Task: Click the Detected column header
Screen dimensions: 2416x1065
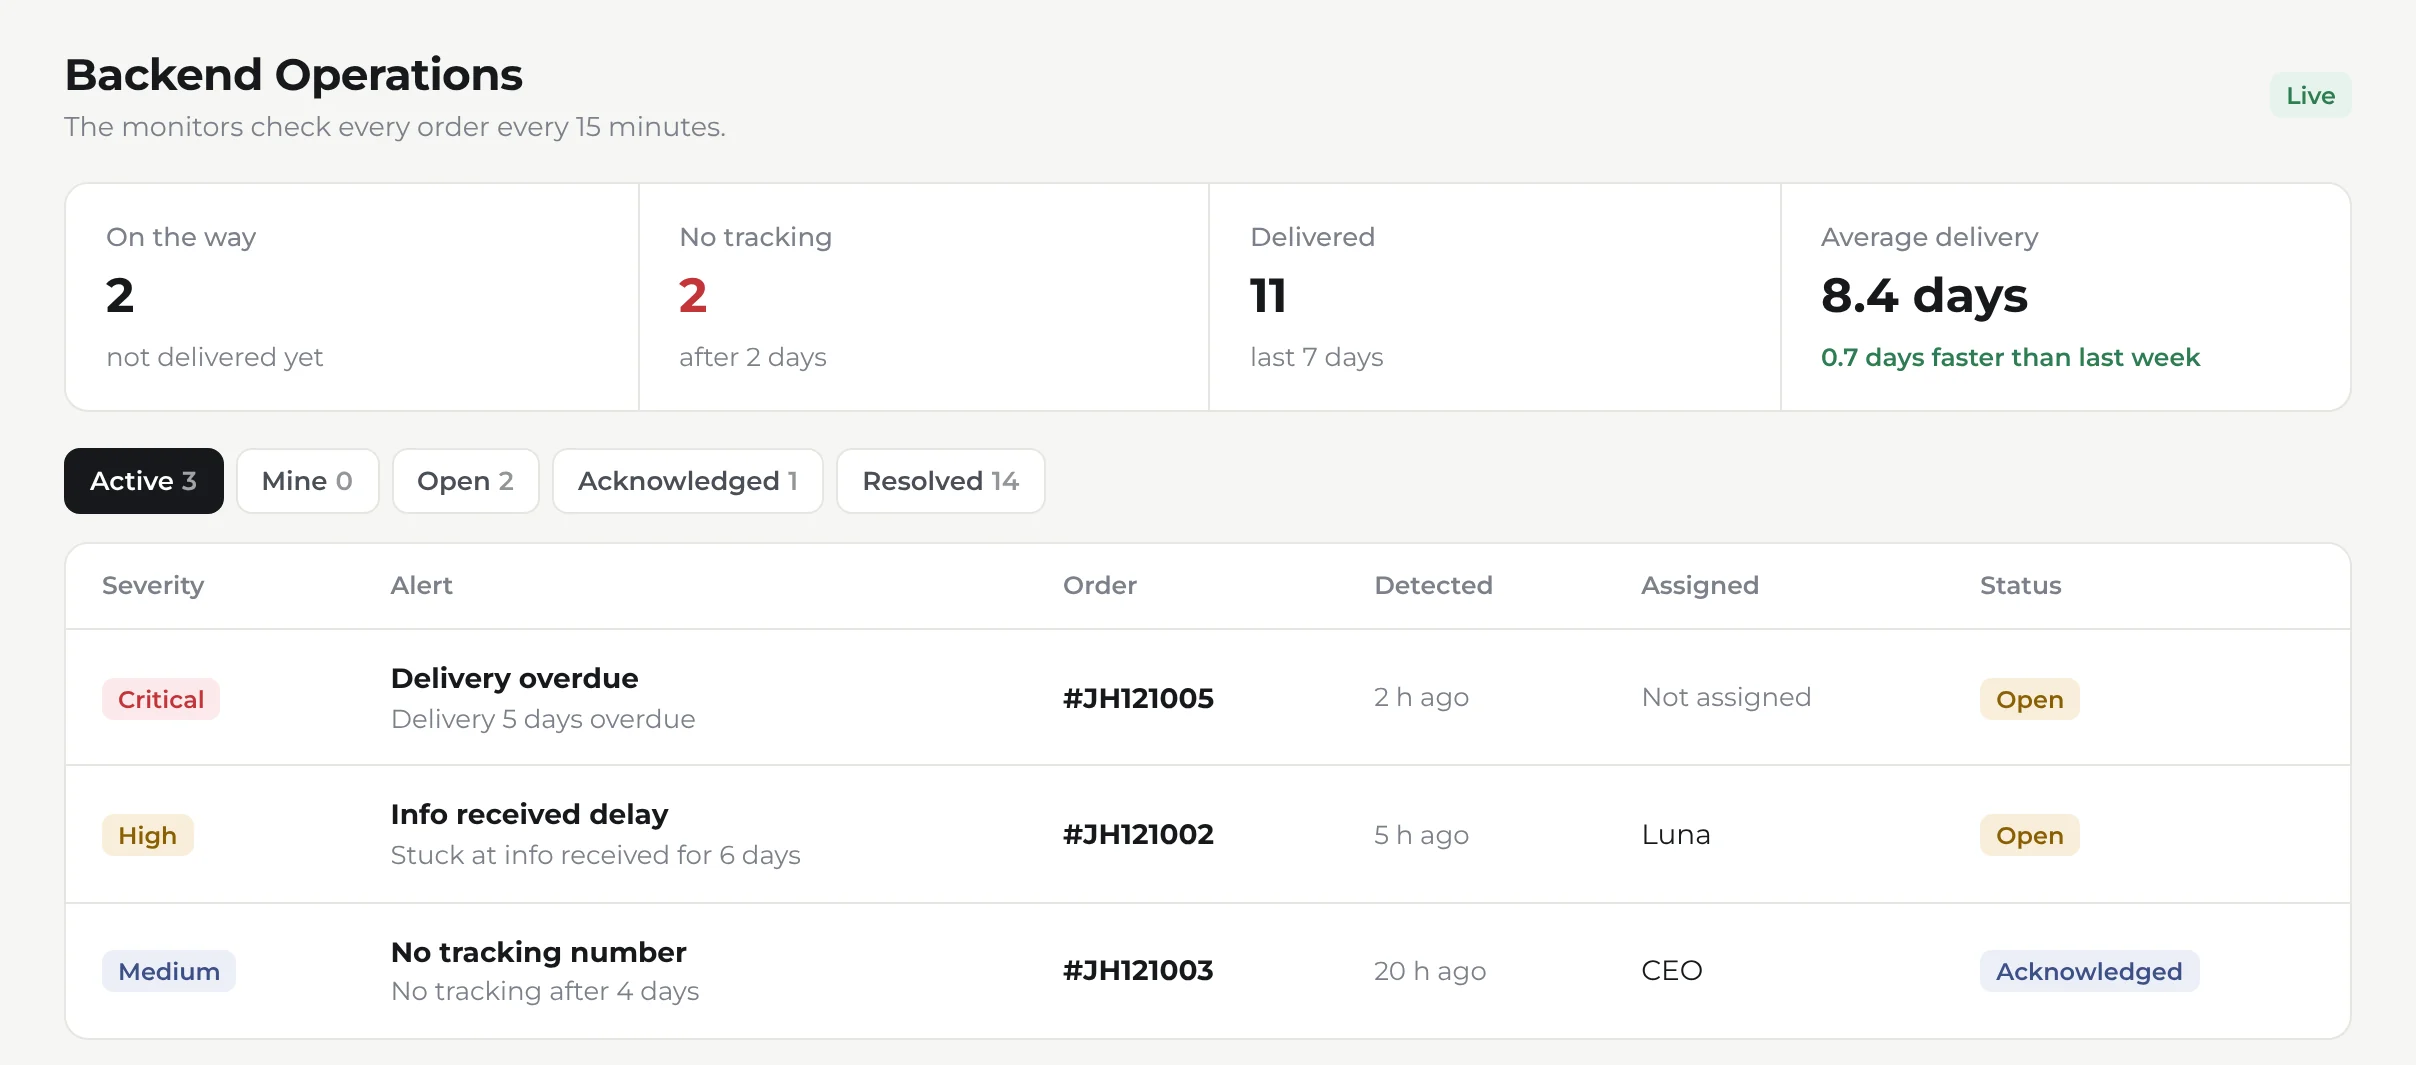Action: (x=1434, y=585)
